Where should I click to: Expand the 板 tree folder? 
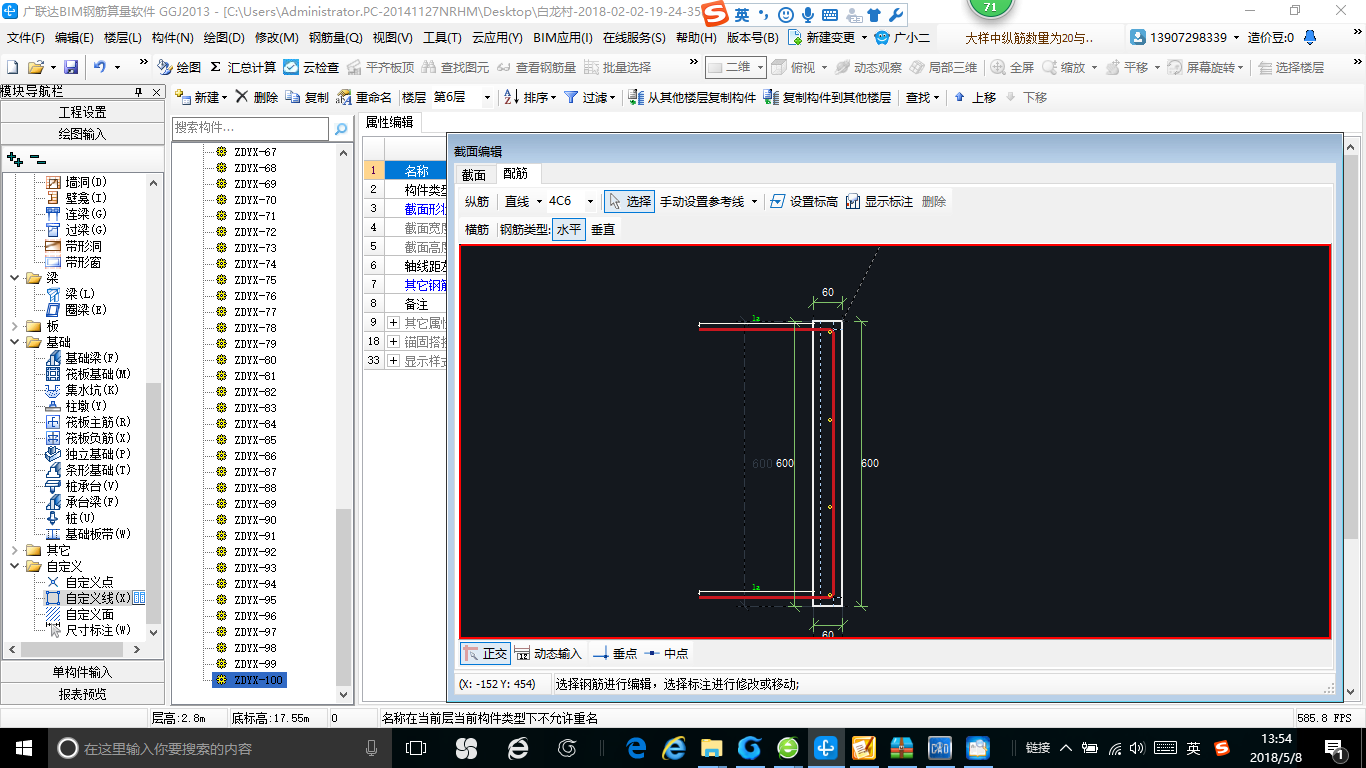(15, 326)
